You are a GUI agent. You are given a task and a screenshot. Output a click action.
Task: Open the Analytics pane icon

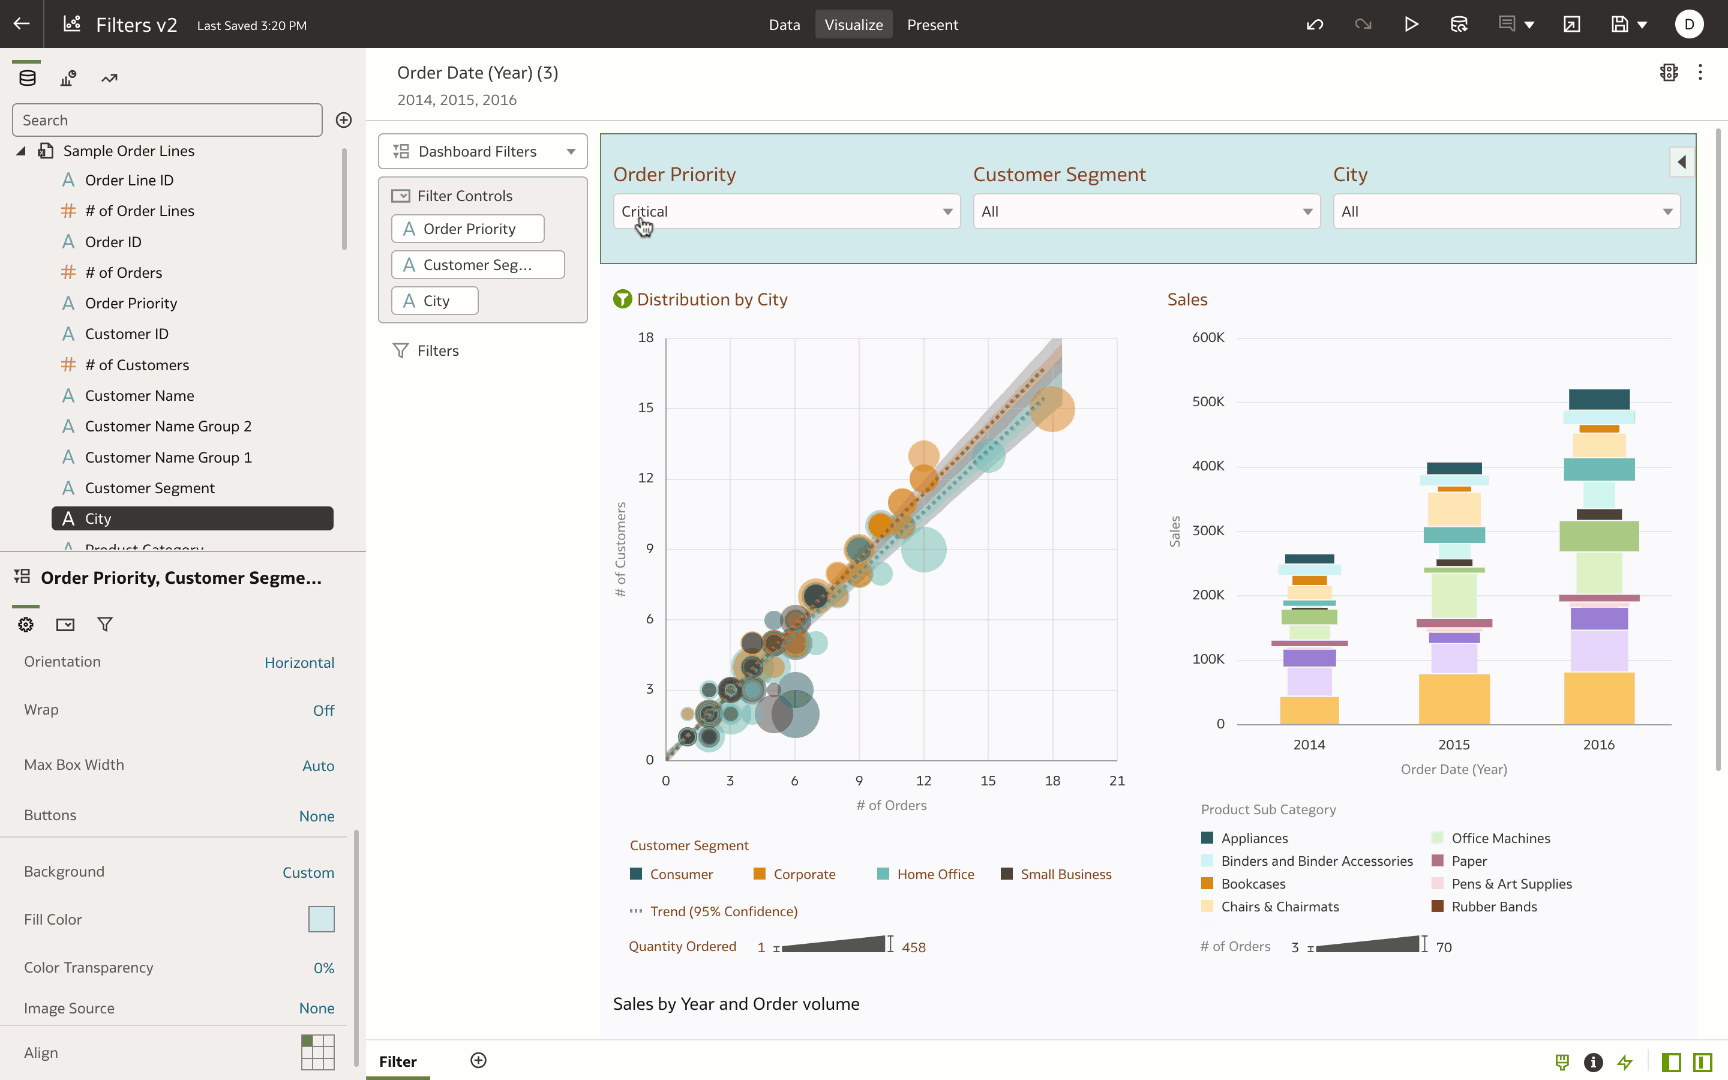tap(109, 78)
